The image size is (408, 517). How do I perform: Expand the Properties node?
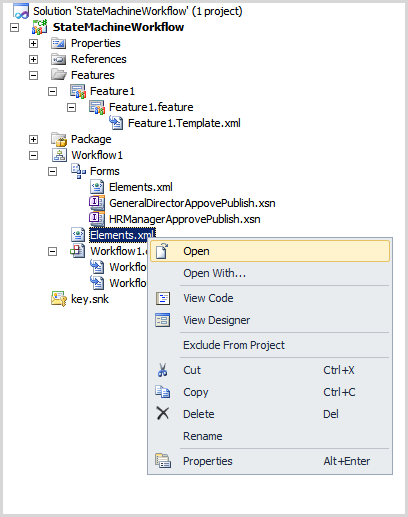pyautogui.click(x=33, y=43)
